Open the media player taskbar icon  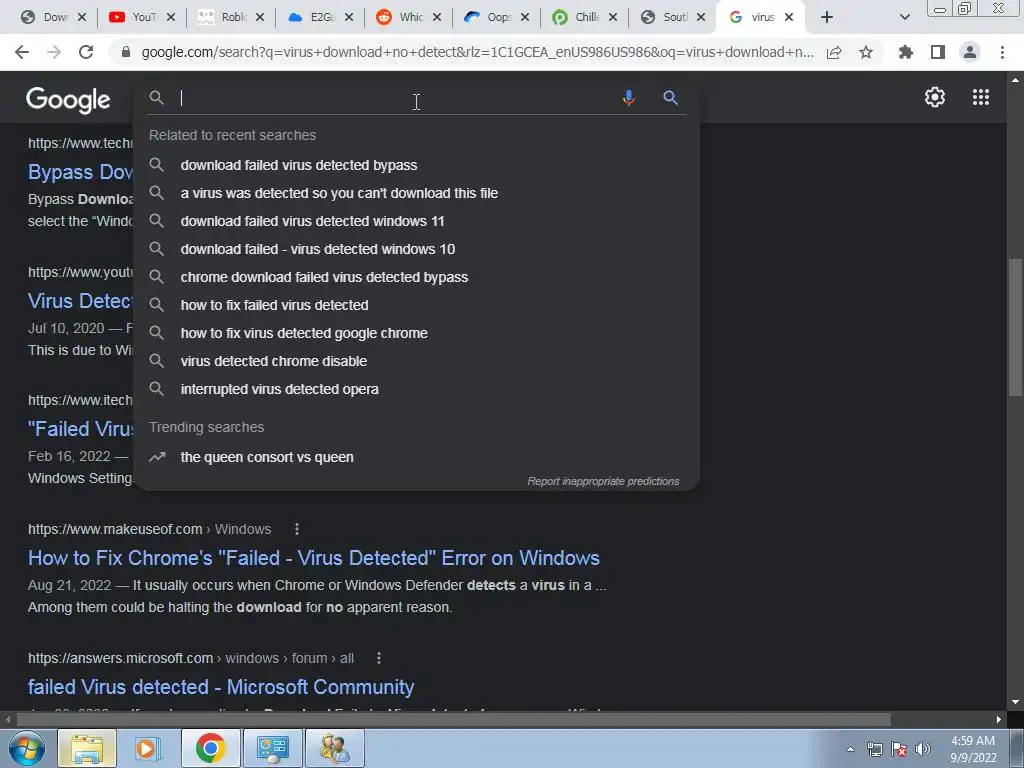(148, 748)
